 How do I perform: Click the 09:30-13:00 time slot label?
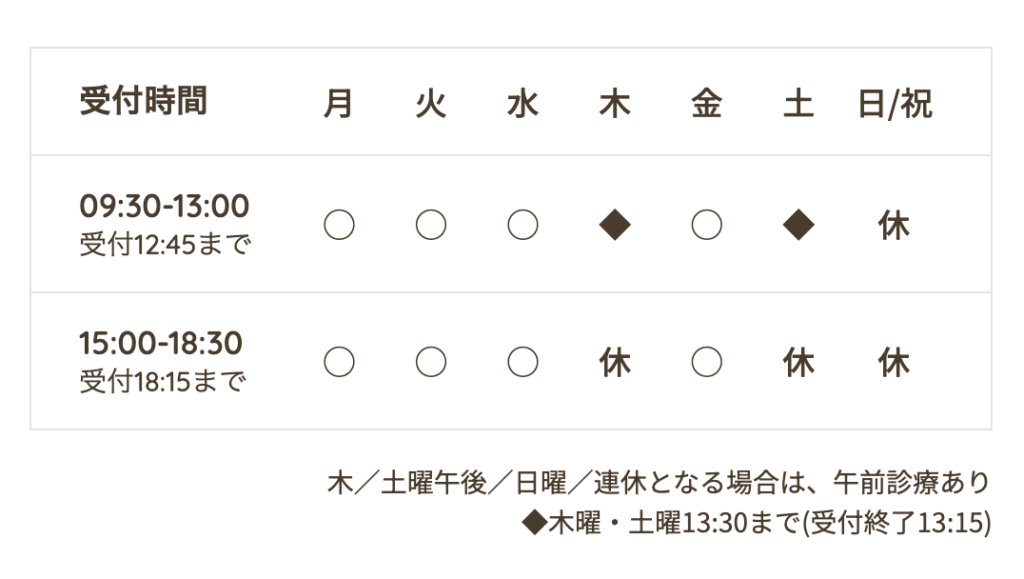pyautogui.click(x=164, y=207)
